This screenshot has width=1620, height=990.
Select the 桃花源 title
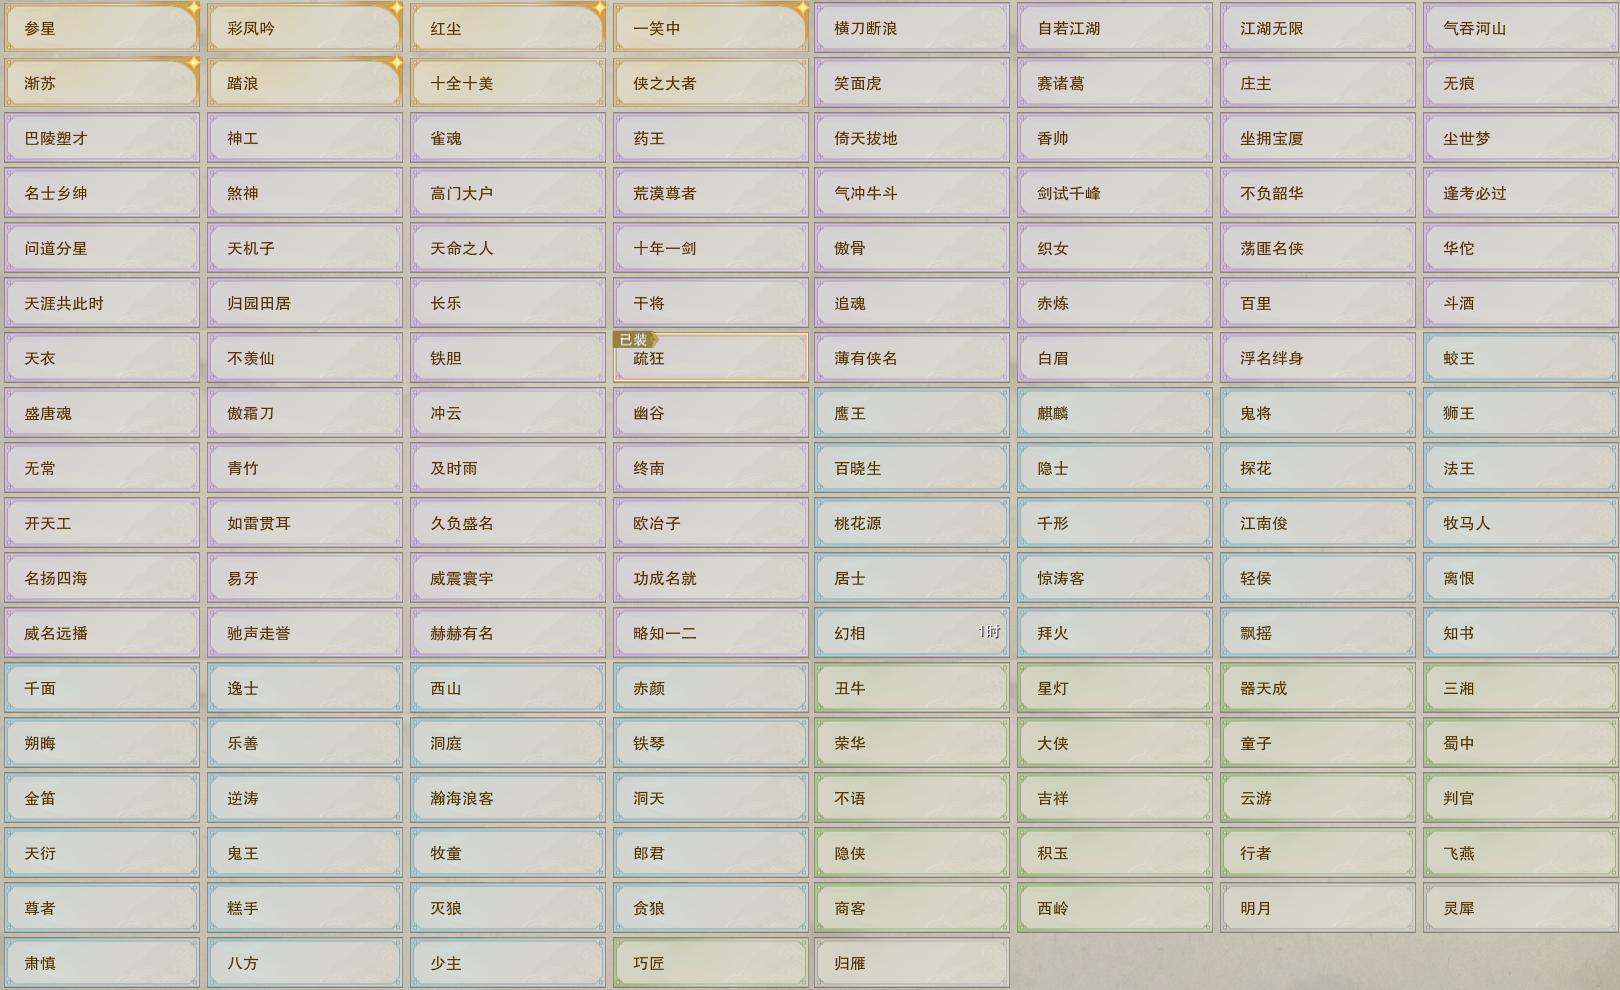(911, 523)
